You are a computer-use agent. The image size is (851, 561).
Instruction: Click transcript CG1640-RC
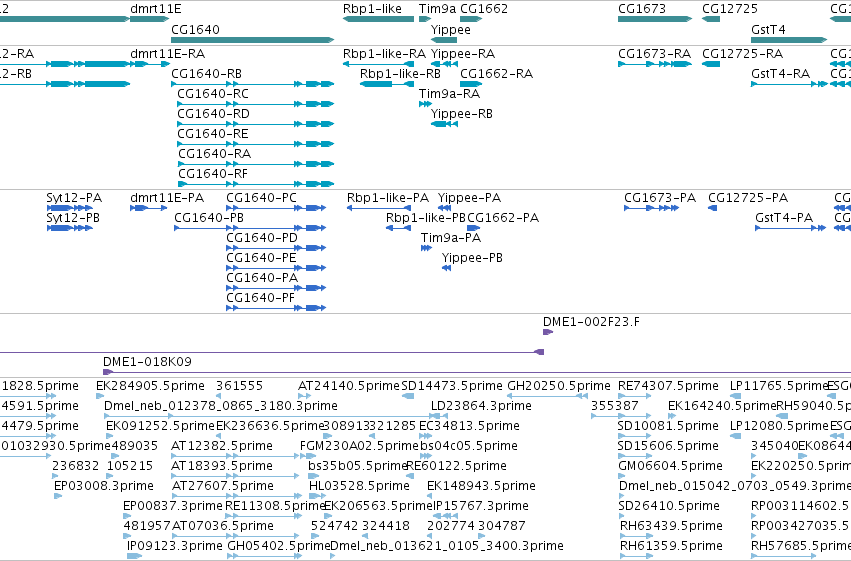(x=256, y=104)
